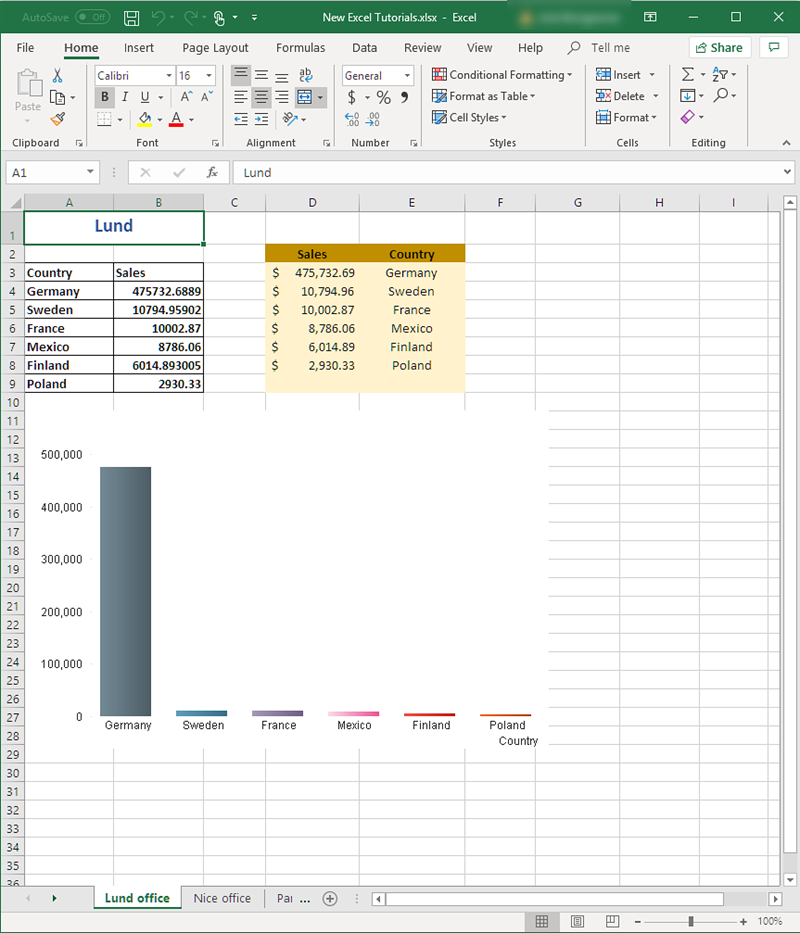Click the Increase Decimal icon
800x933 pixels.
click(x=349, y=119)
